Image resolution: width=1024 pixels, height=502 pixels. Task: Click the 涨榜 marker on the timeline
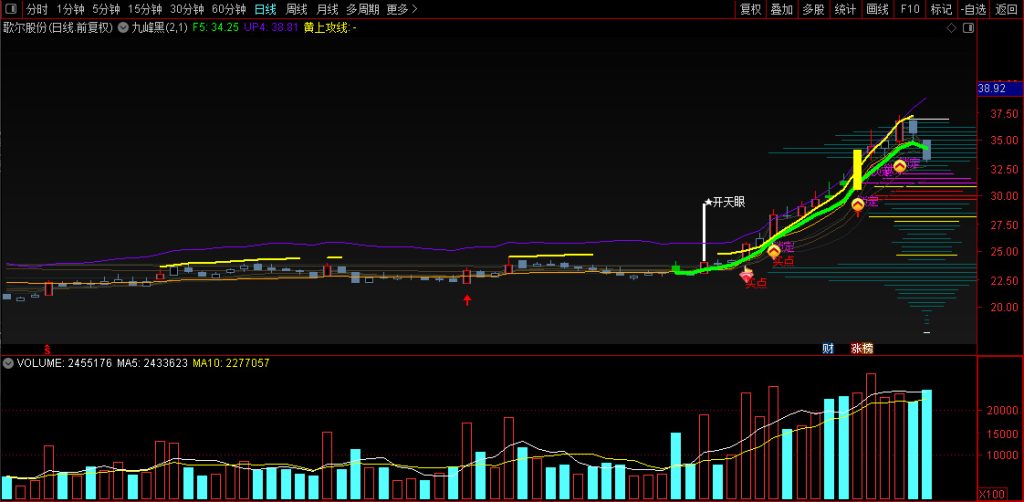(x=861, y=348)
